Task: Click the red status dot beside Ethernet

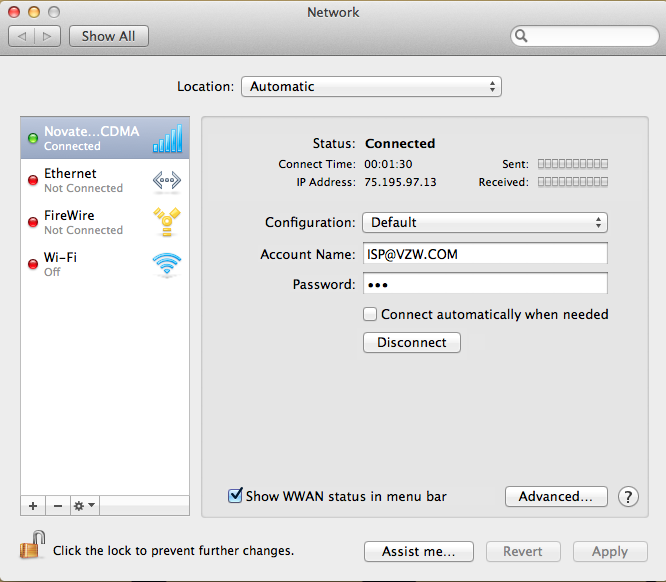Action: [33, 180]
